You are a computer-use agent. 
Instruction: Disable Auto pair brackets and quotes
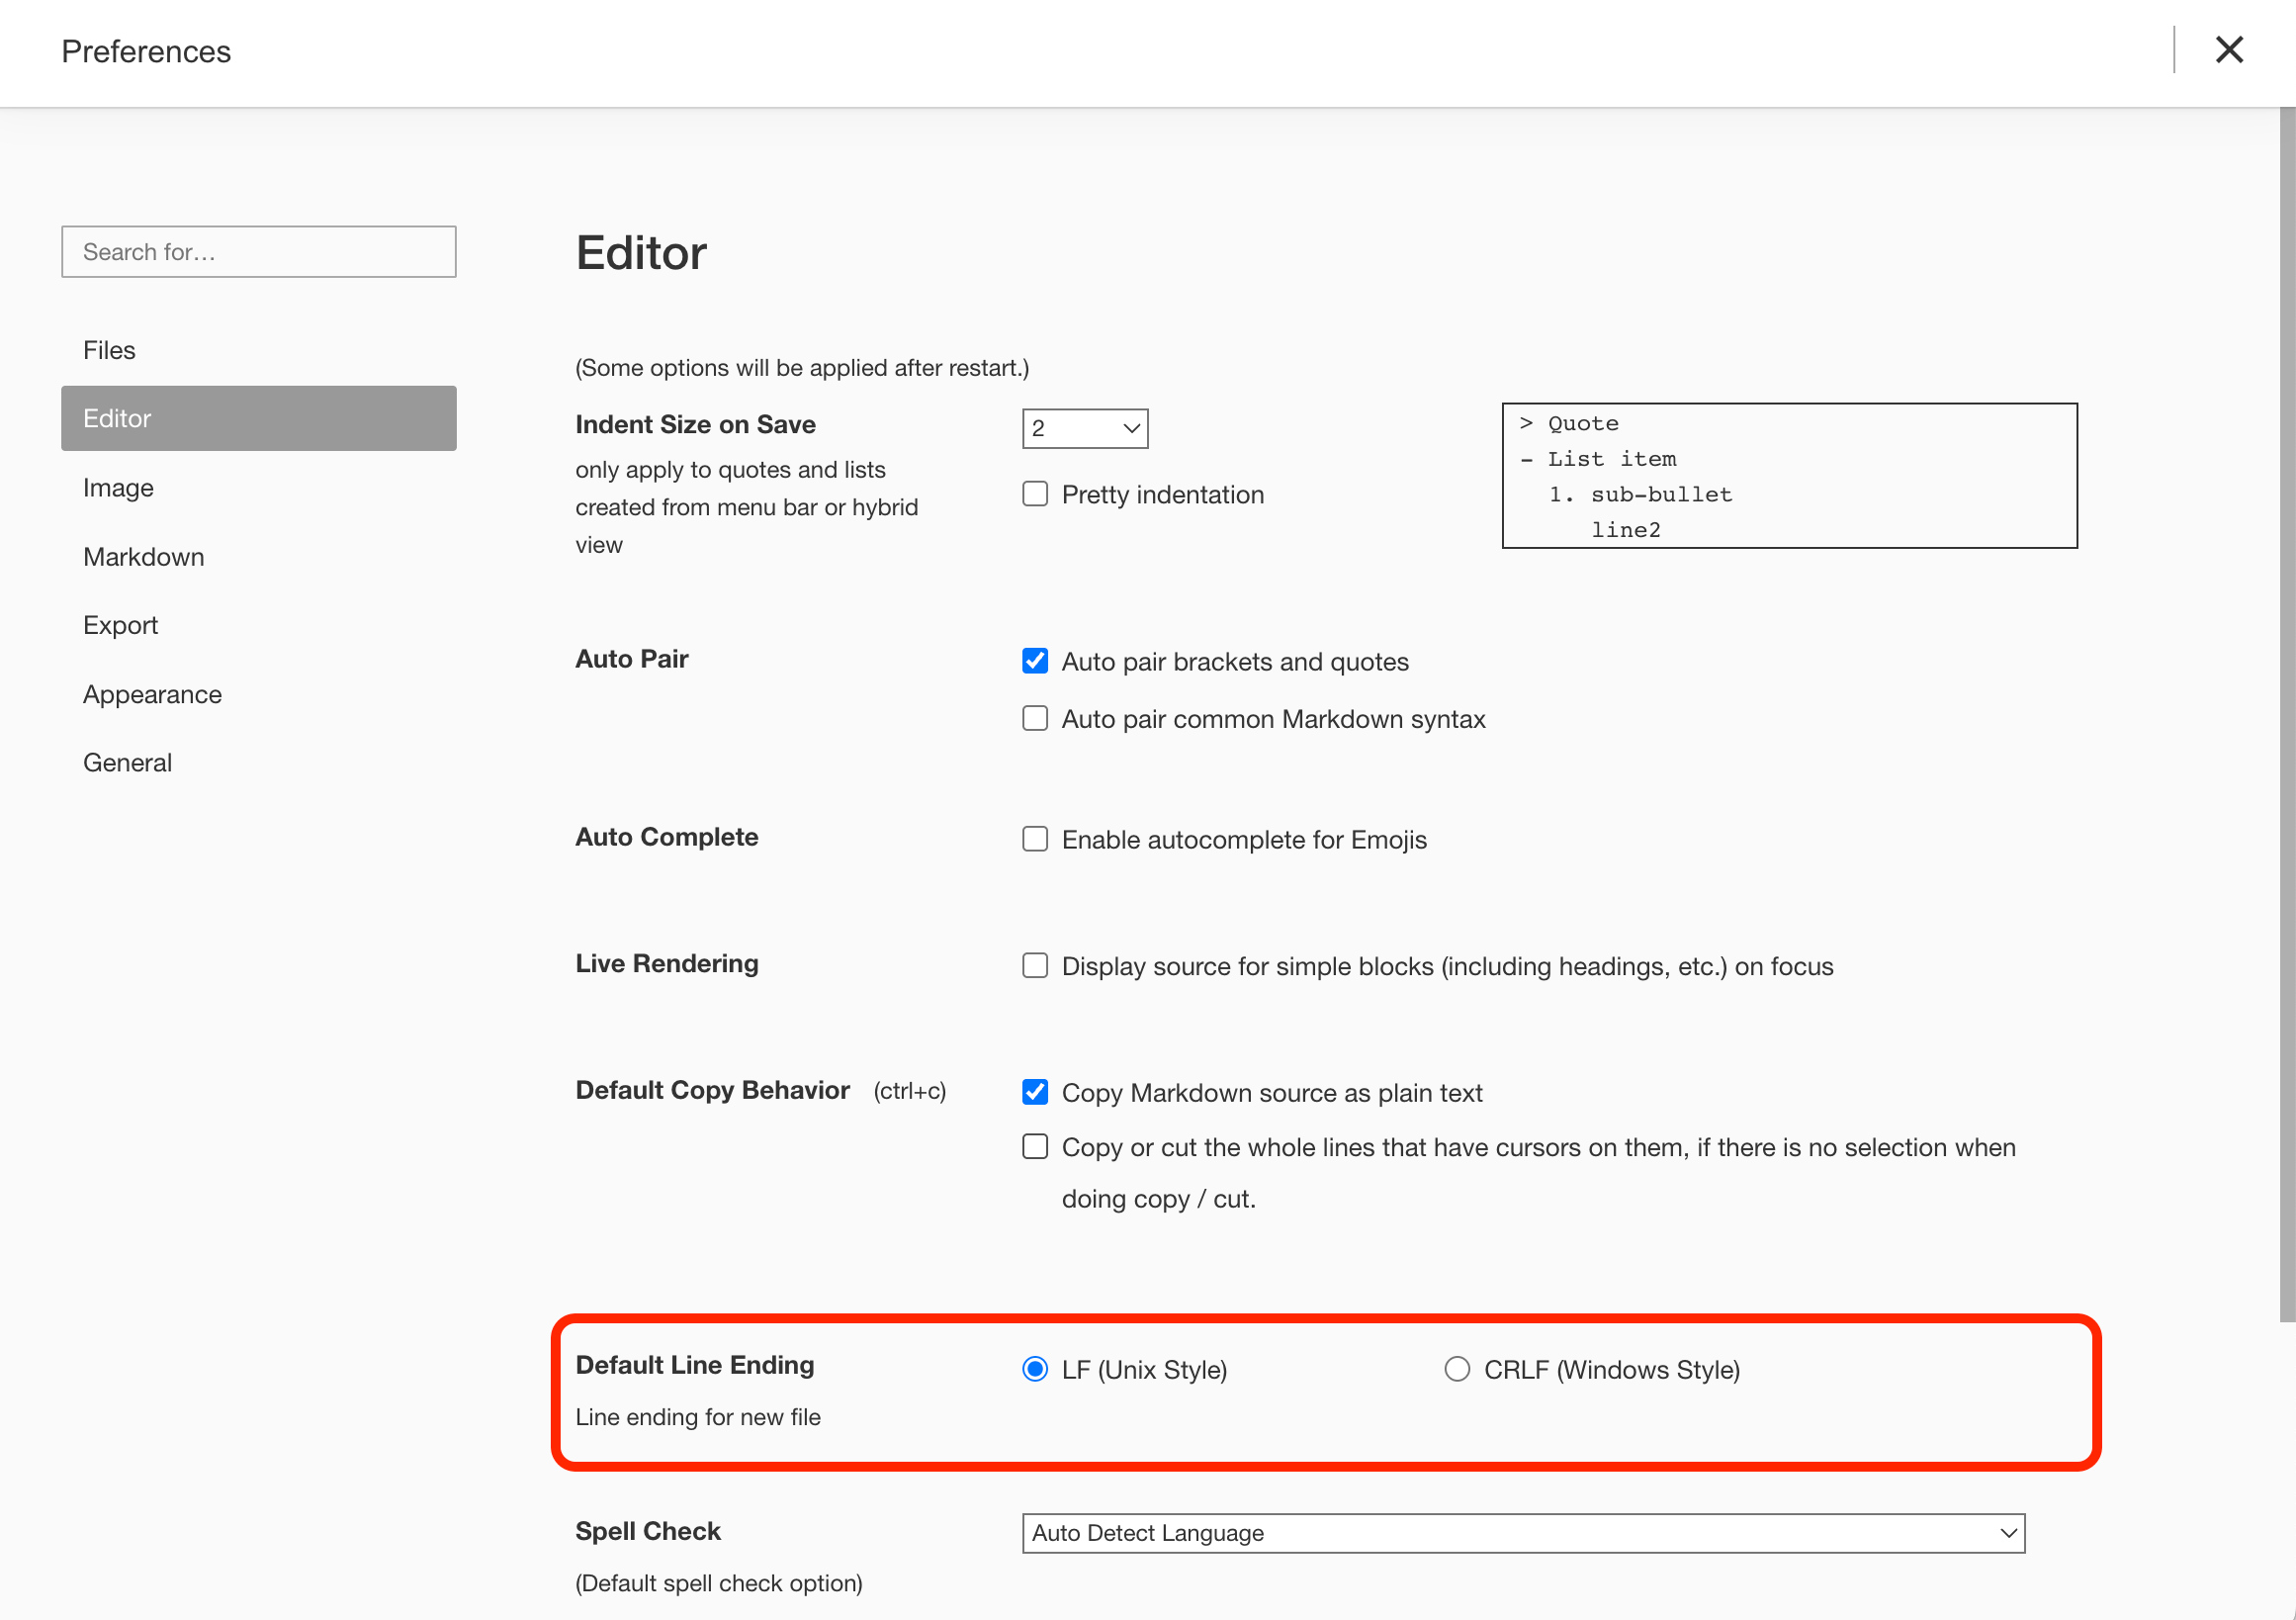click(x=1034, y=660)
